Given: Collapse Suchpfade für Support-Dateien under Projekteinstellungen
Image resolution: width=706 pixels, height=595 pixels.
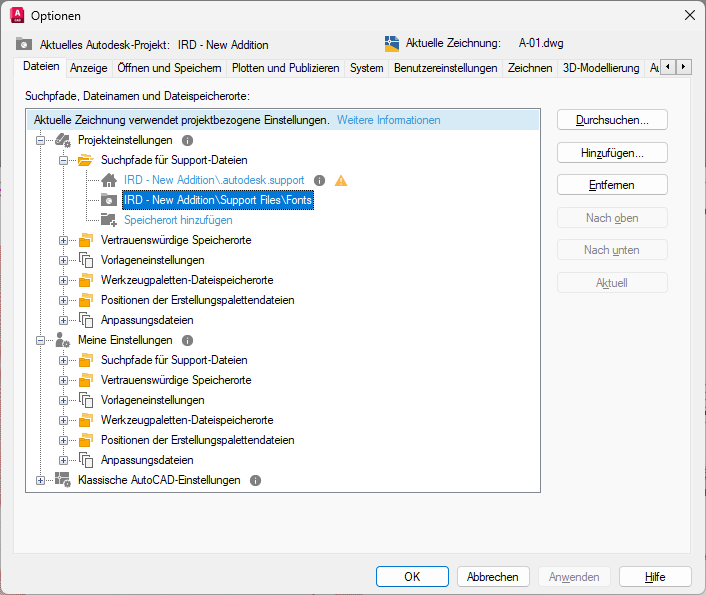Looking at the screenshot, I should 63,160.
